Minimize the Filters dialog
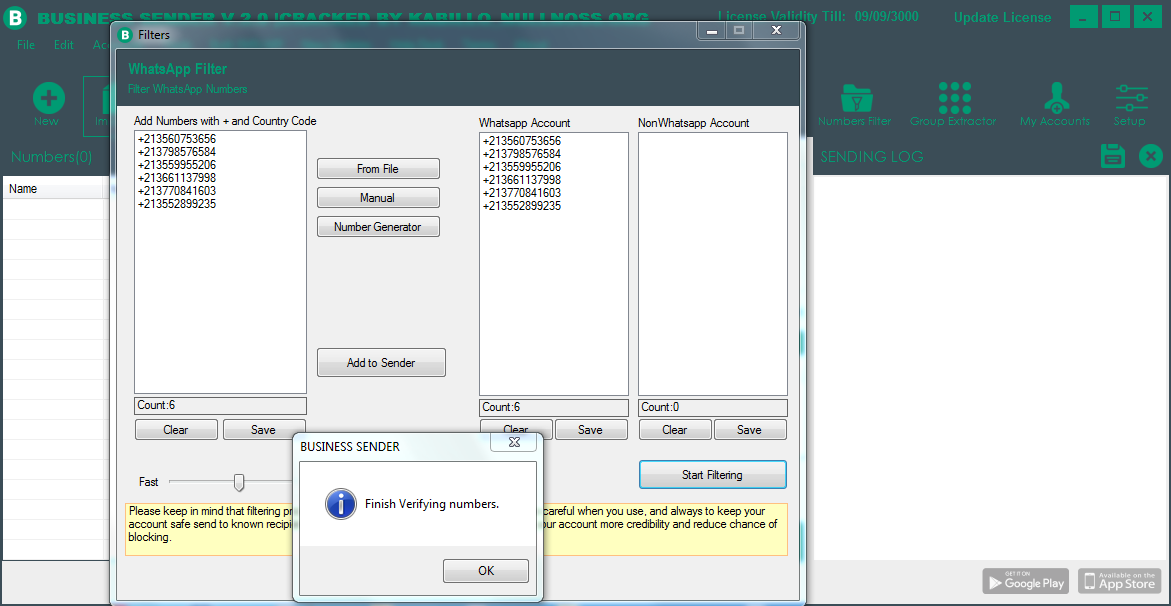The image size is (1171, 606). click(711, 31)
